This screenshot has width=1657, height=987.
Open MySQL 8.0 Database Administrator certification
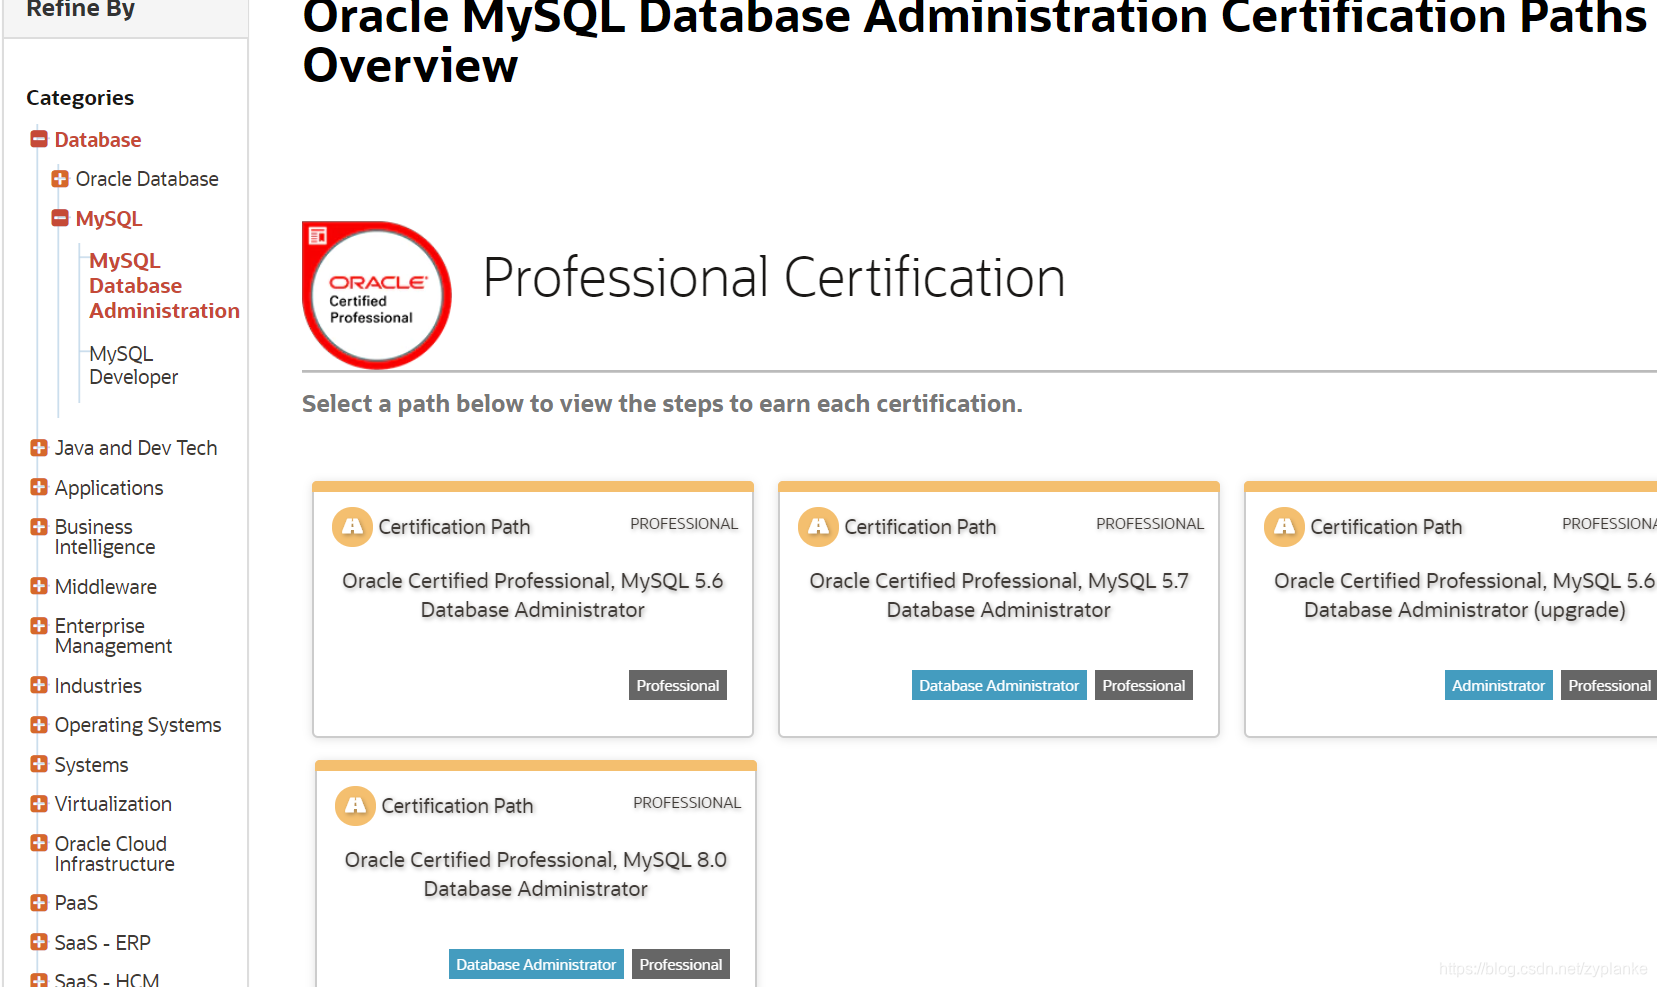click(x=536, y=874)
